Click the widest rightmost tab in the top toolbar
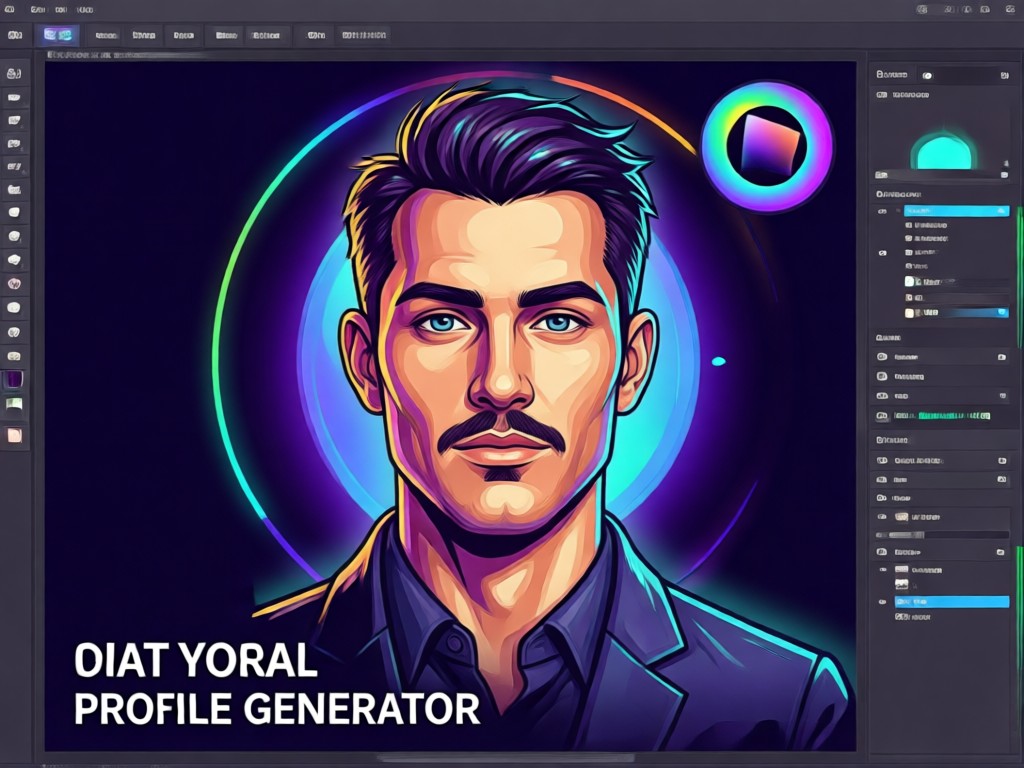The image size is (1024, 768). coord(364,35)
